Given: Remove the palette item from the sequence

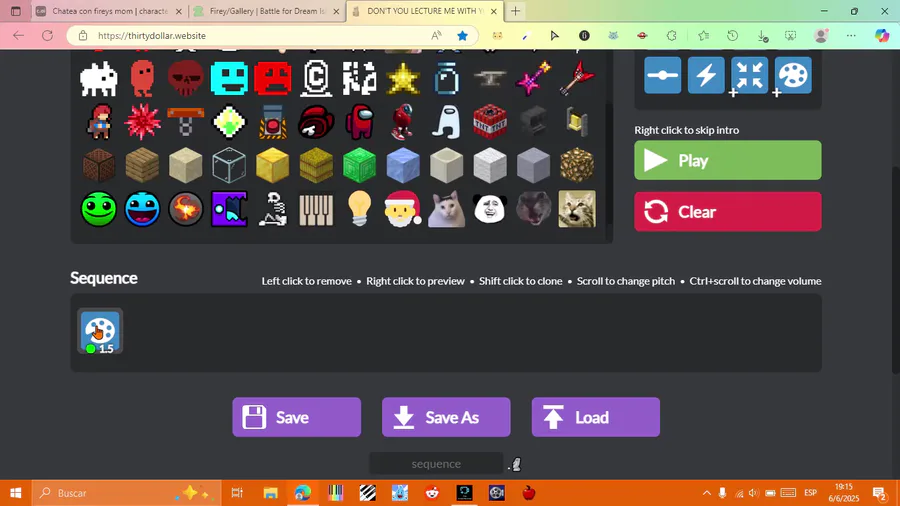Looking at the screenshot, I should point(100,332).
